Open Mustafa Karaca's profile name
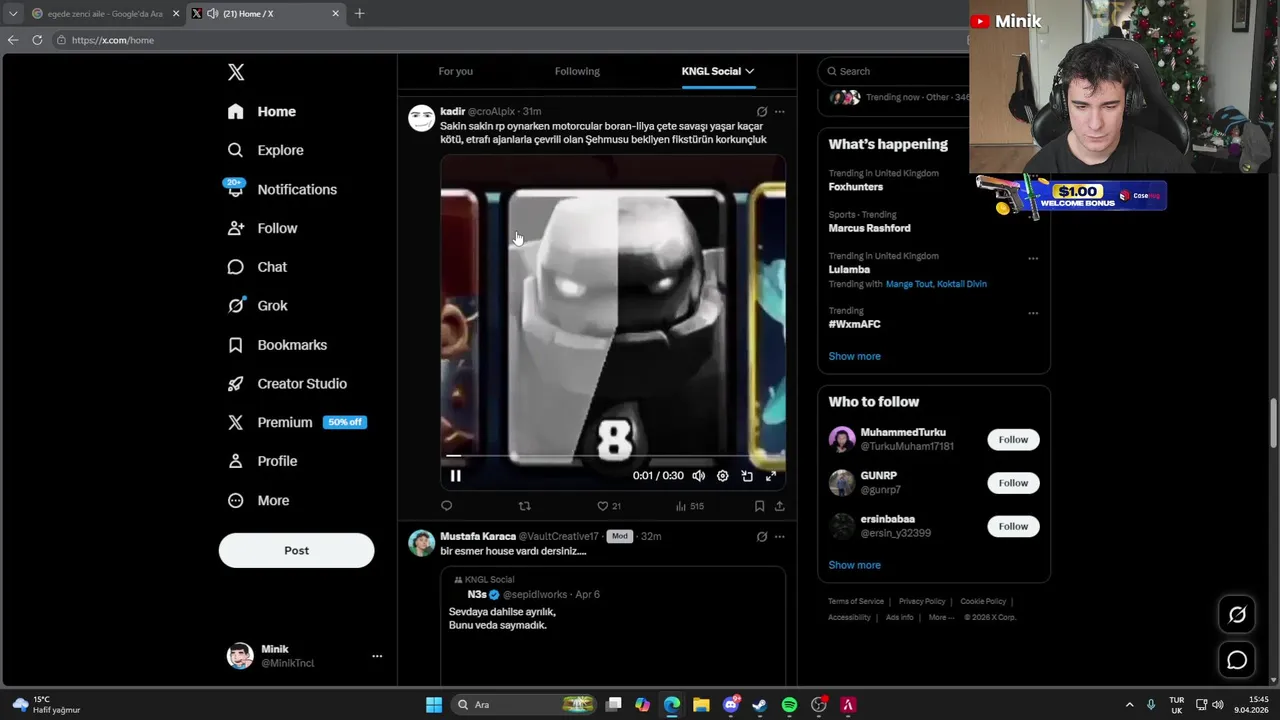1280x720 pixels. click(478, 536)
